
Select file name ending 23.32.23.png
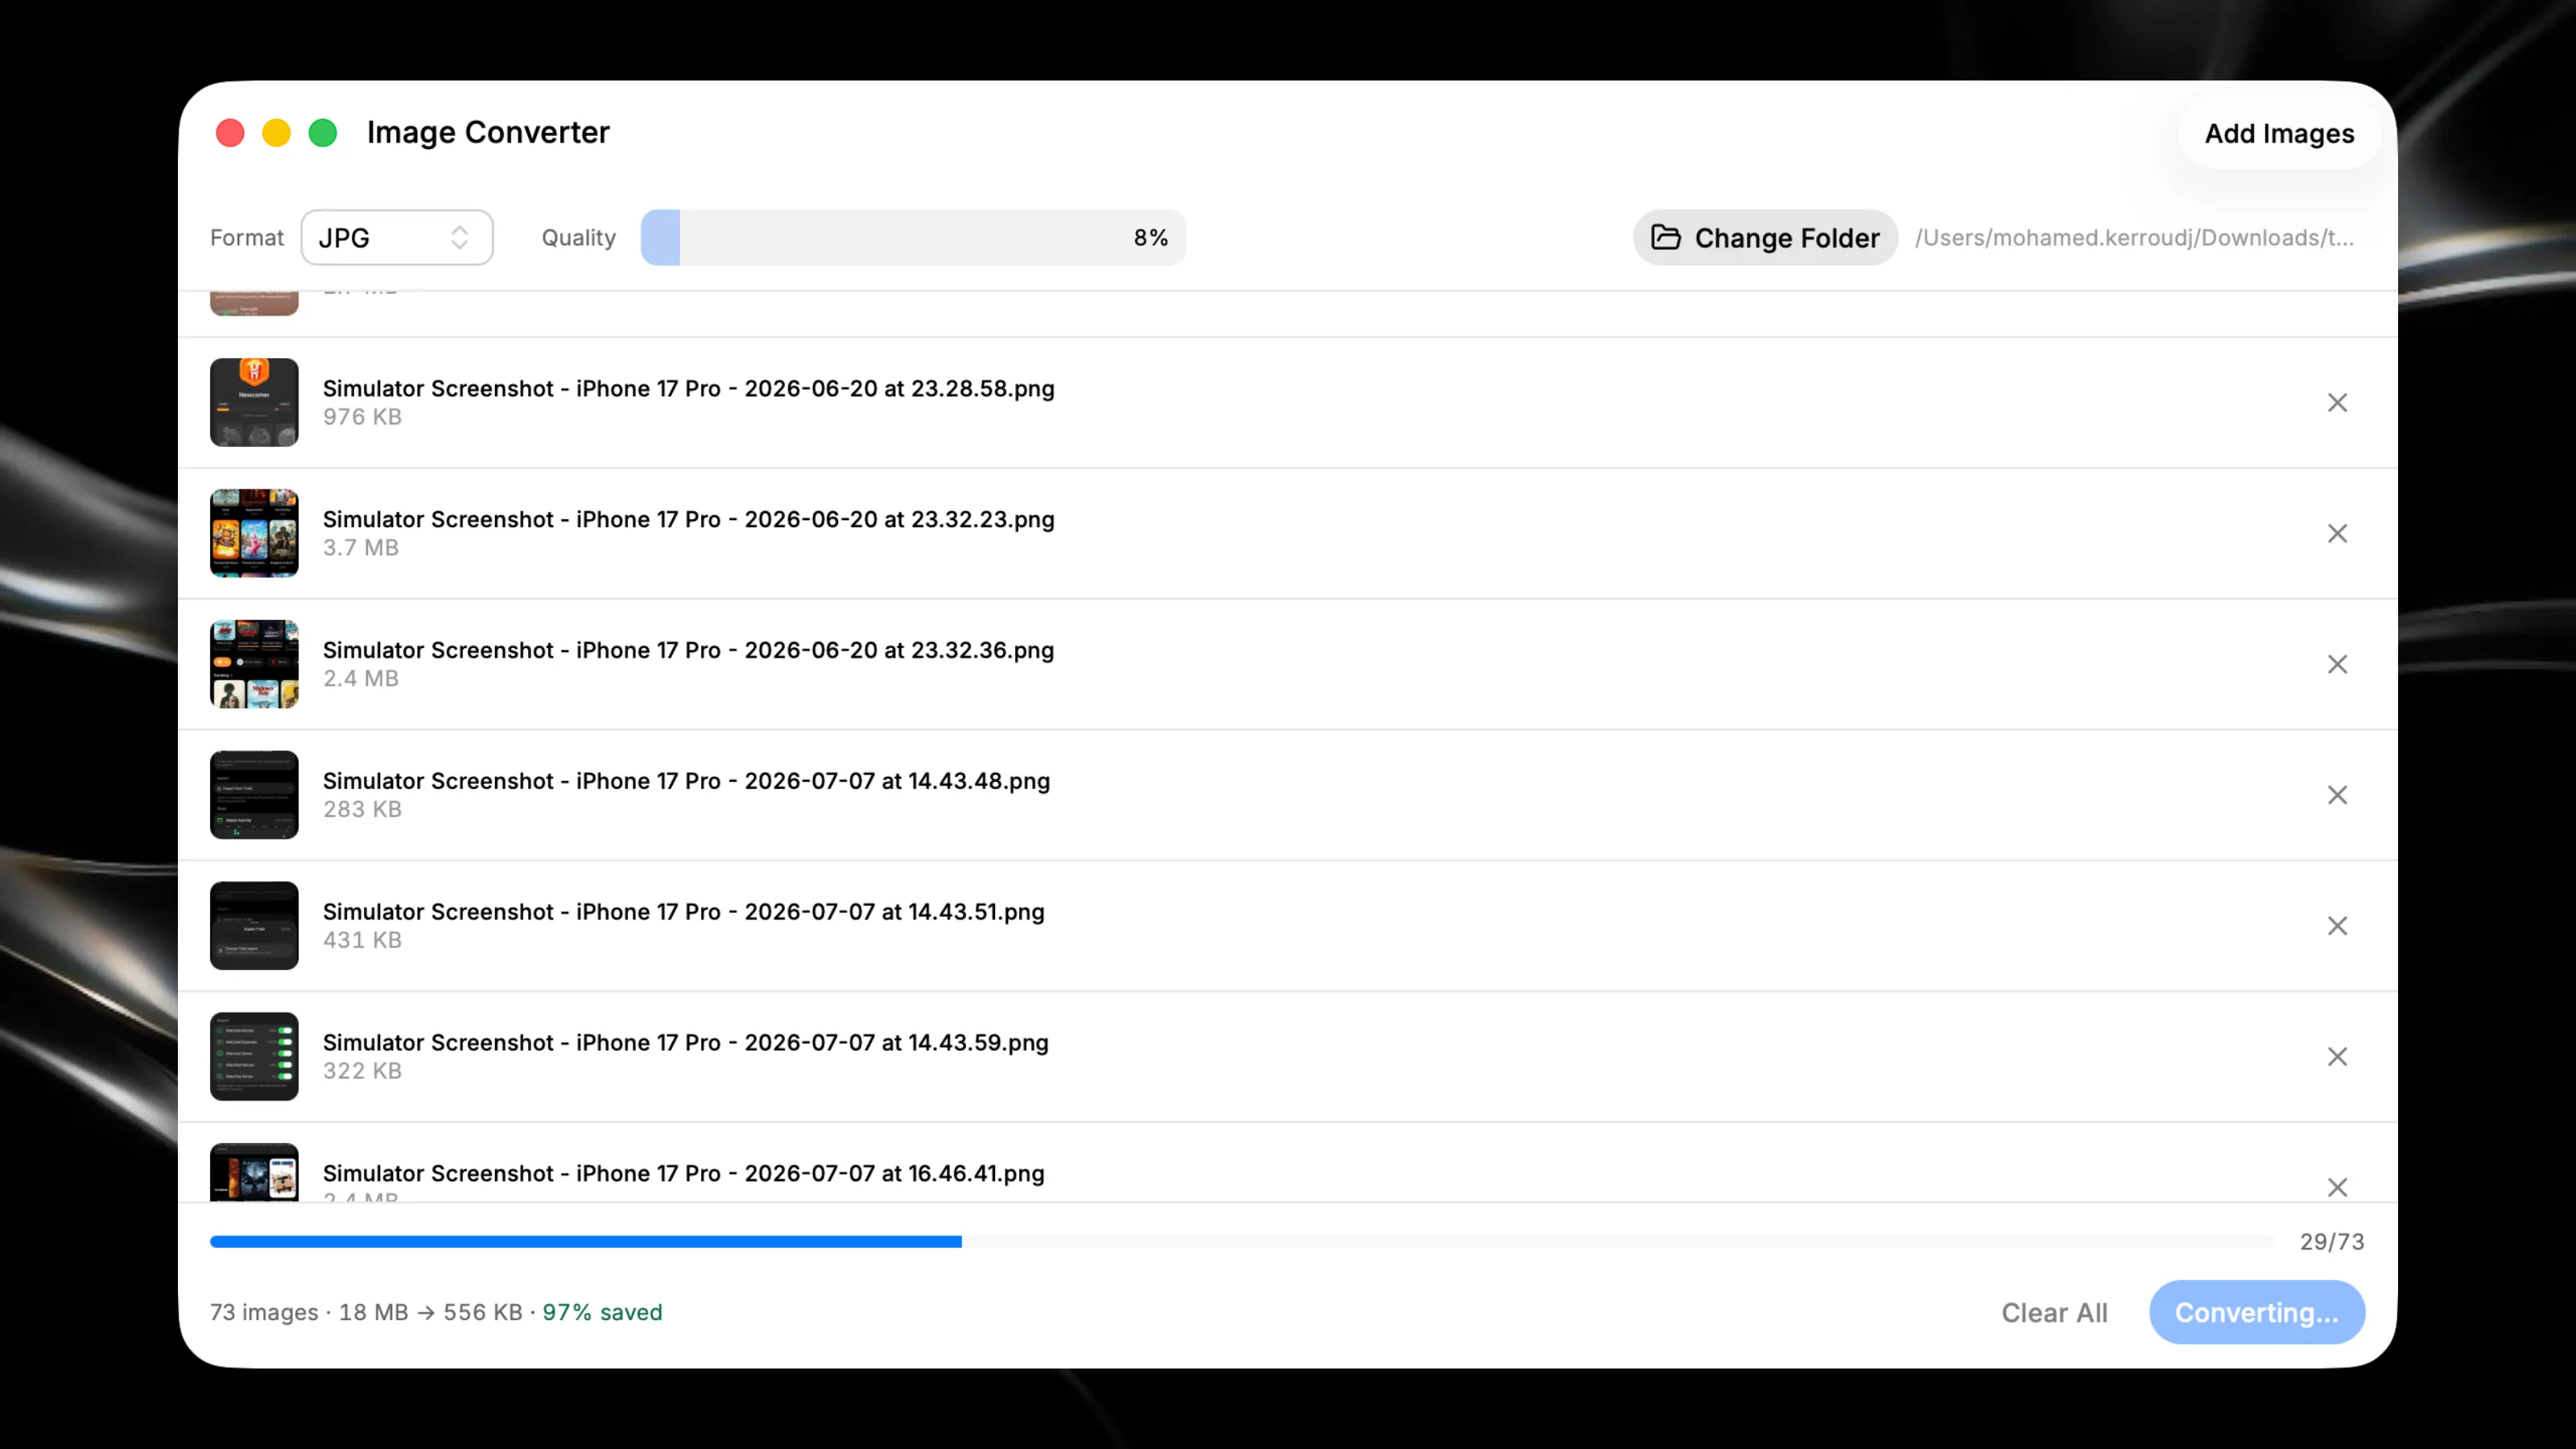tap(688, 519)
